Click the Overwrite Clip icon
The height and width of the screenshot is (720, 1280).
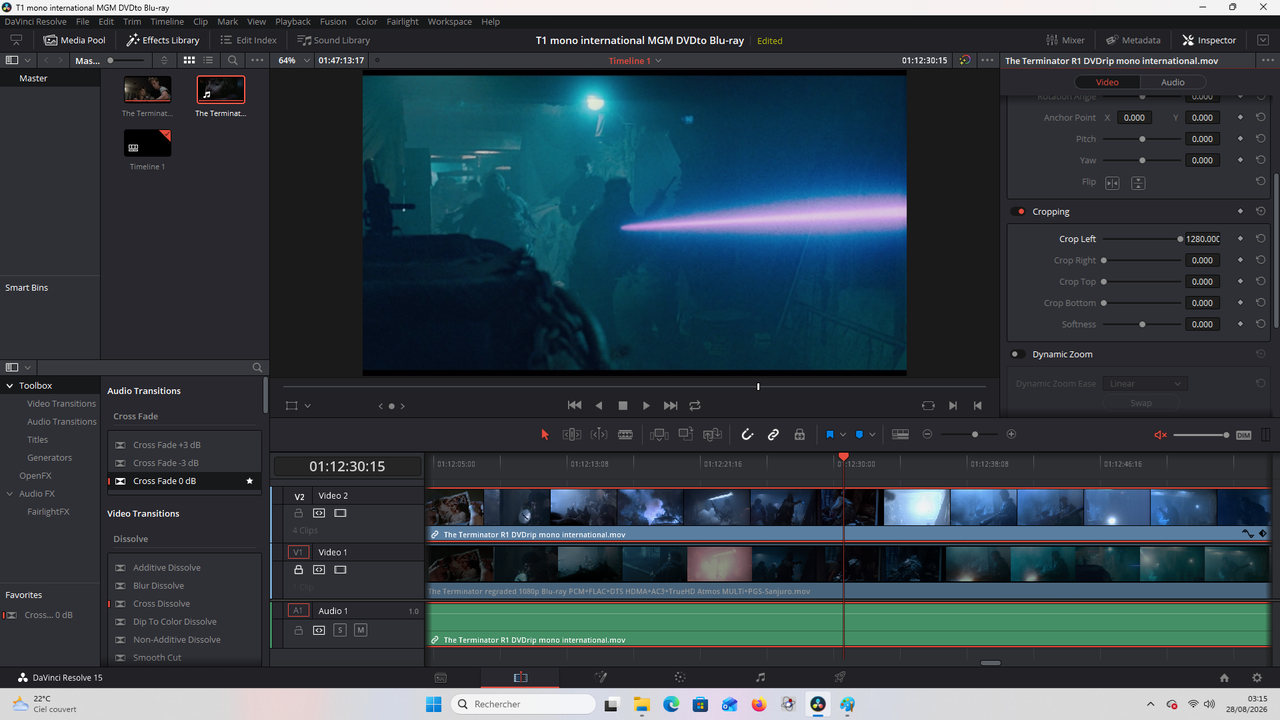pos(686,434)
